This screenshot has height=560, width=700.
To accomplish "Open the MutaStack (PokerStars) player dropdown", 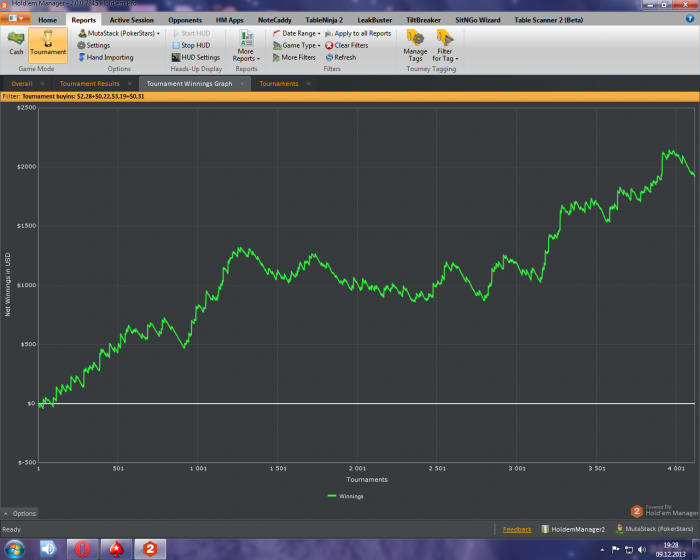I will [119, 33].
